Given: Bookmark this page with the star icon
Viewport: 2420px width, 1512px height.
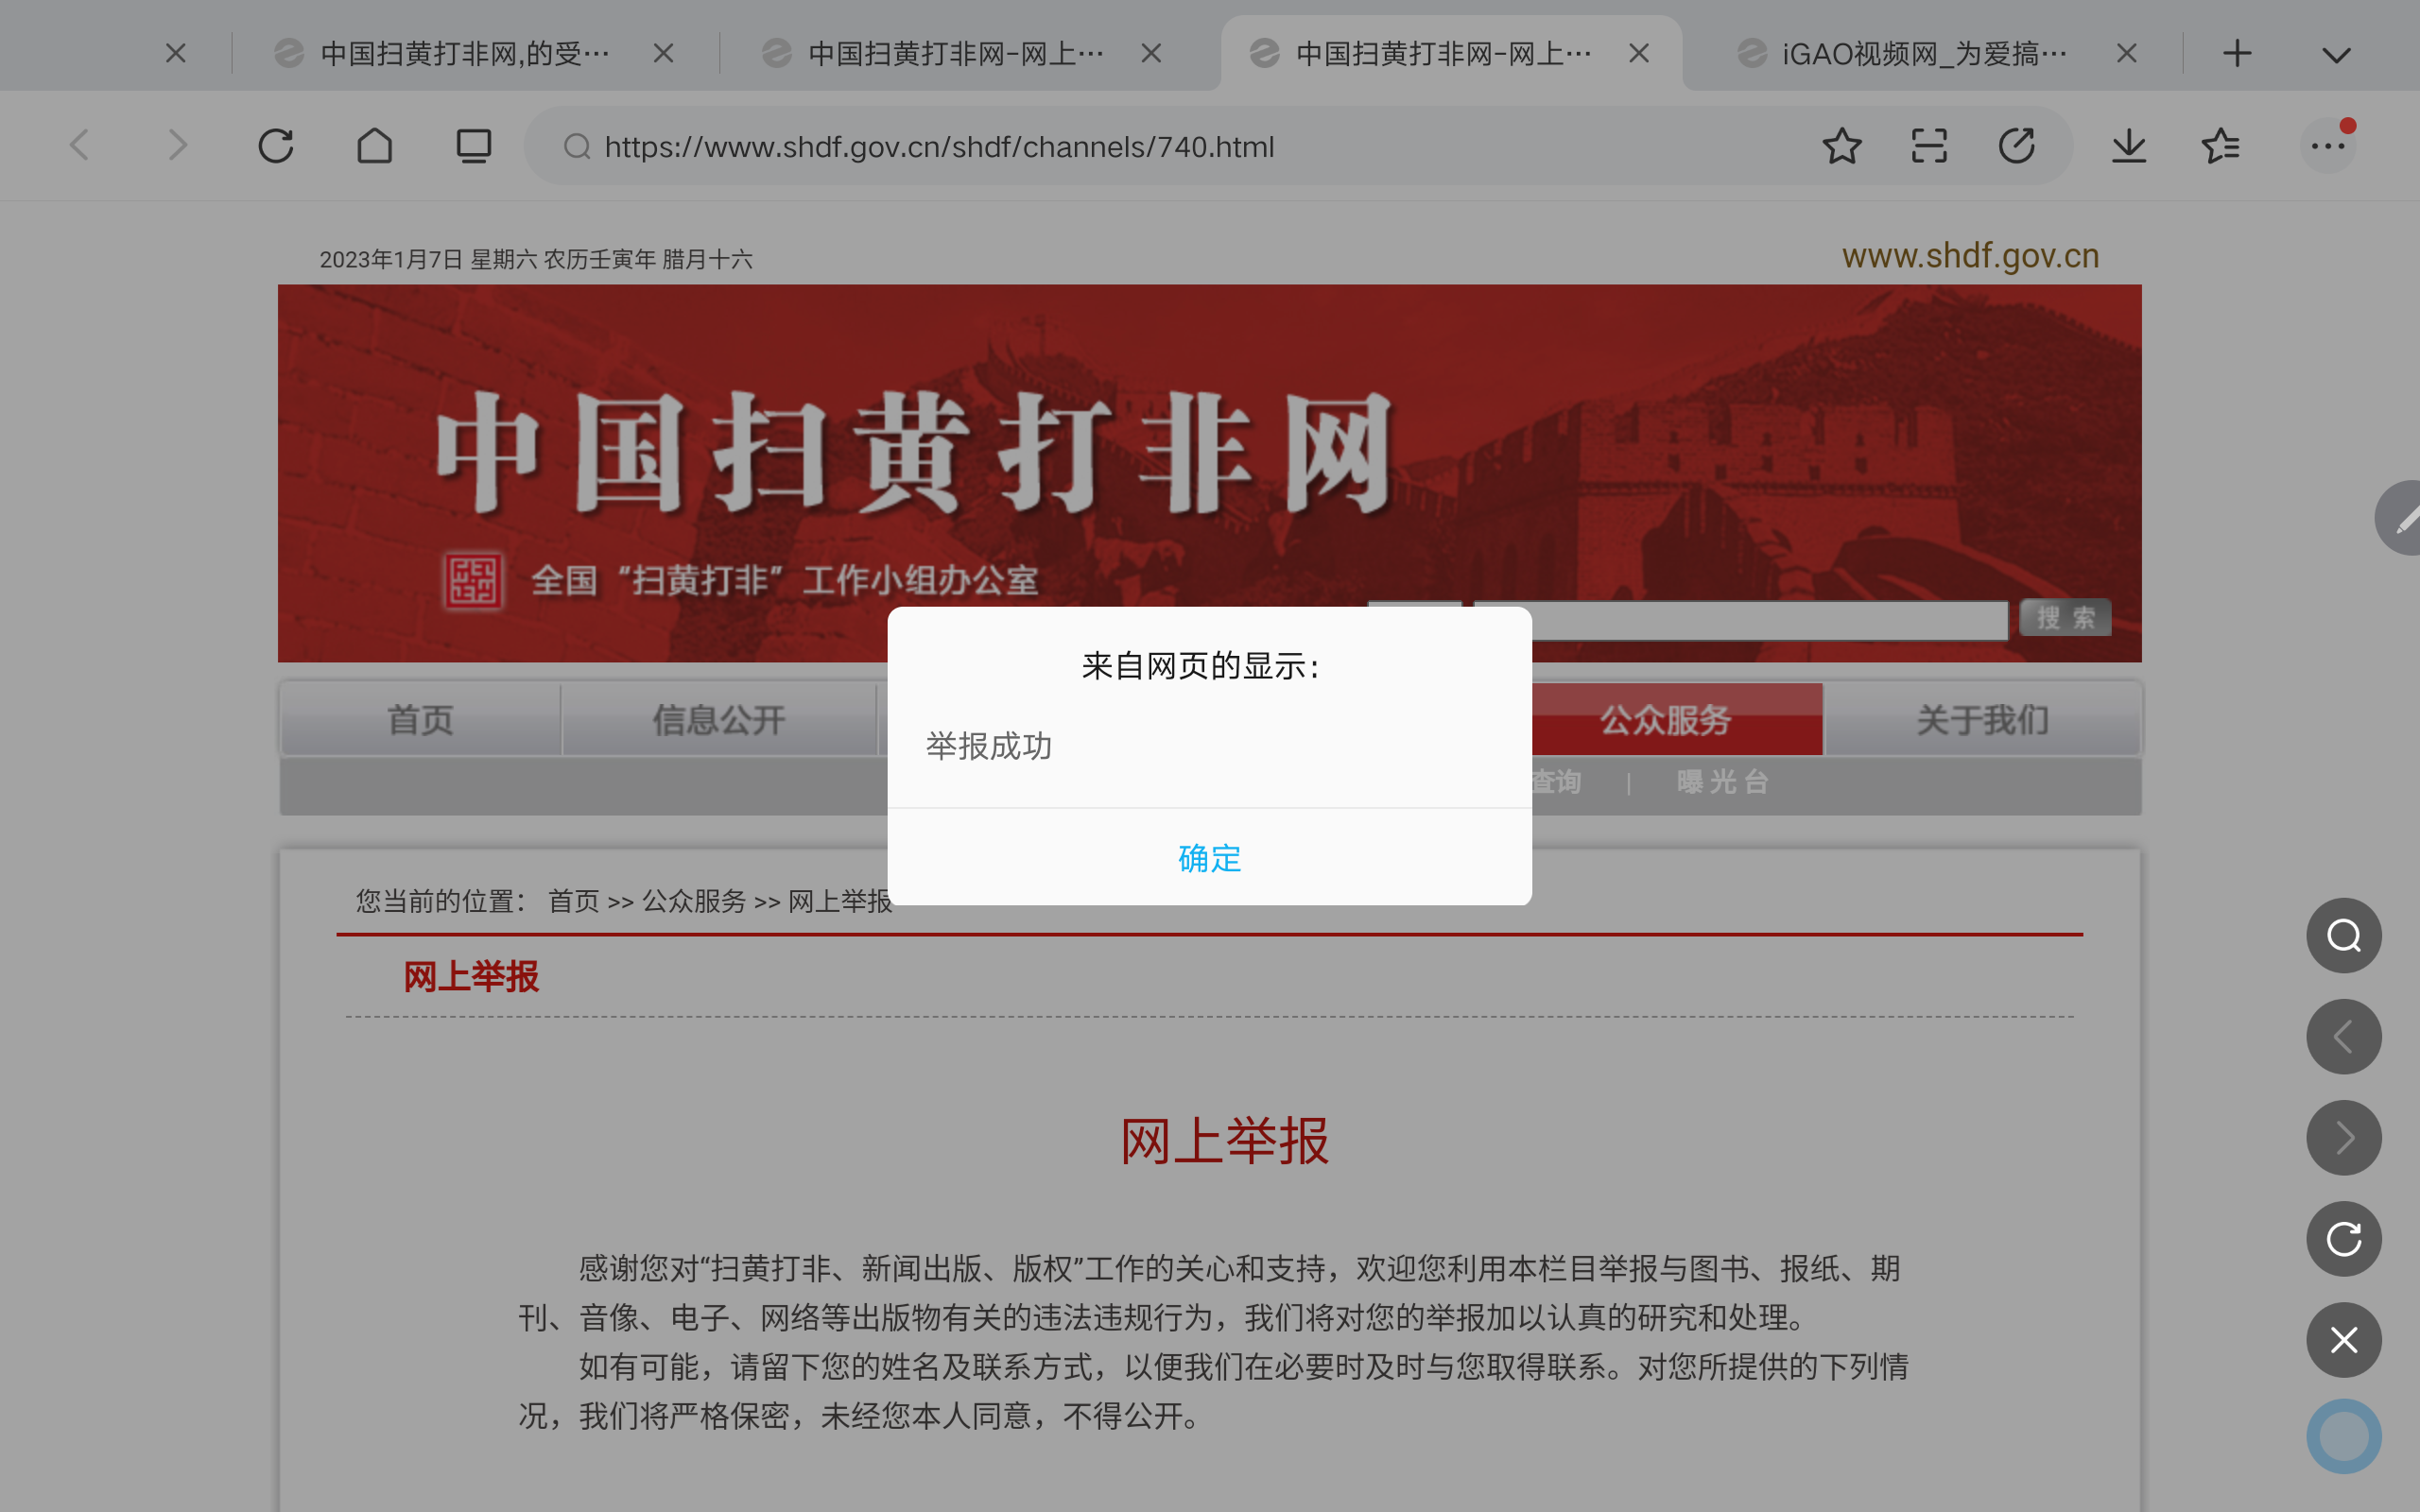Looking at the screenshot, I should click(x=1842, y=146).
